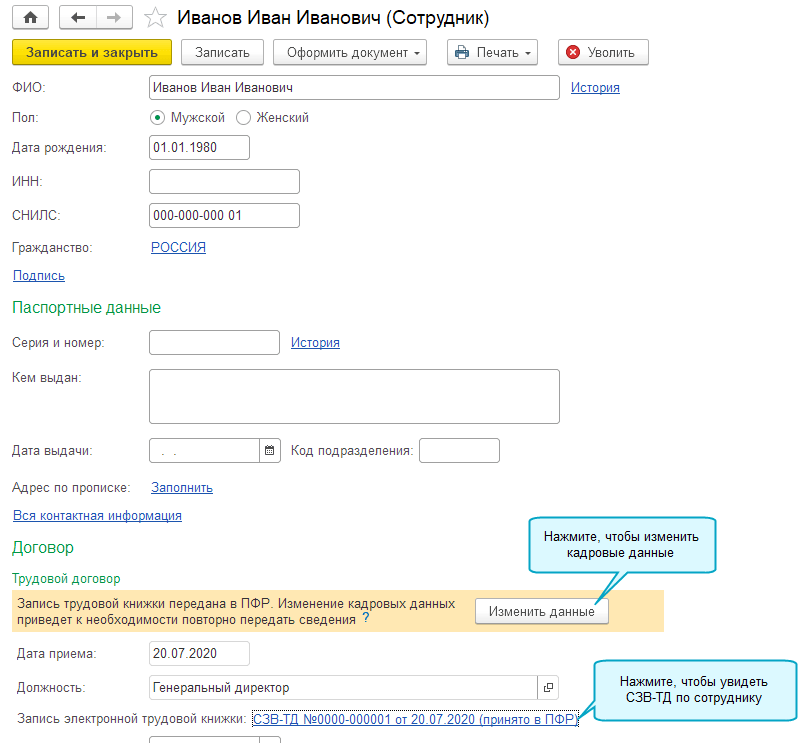This screenshot has width=812, height=743.
Task: Open the Печать dropdown menu
Action: (491, 52)
